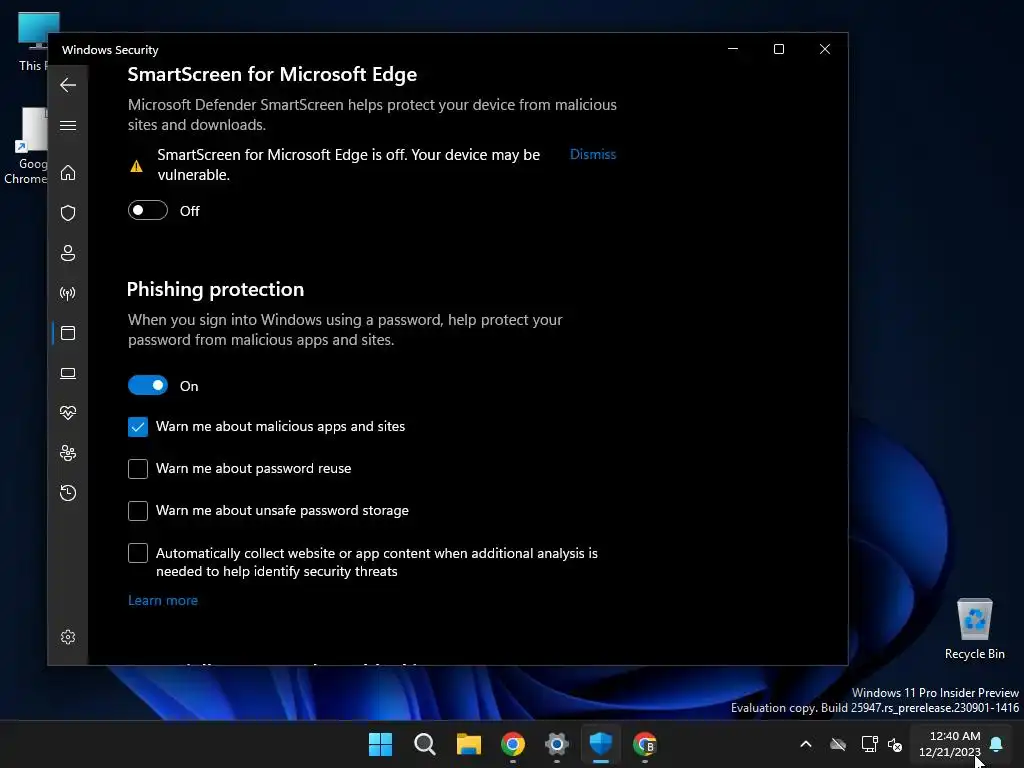The image size is (1024, 768).
Task: Open network display tray icon
Action: [x=869, y=744]
